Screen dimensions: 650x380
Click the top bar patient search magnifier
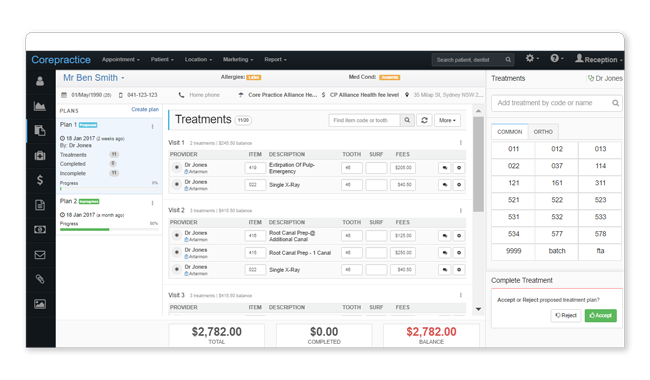point(508,60)
